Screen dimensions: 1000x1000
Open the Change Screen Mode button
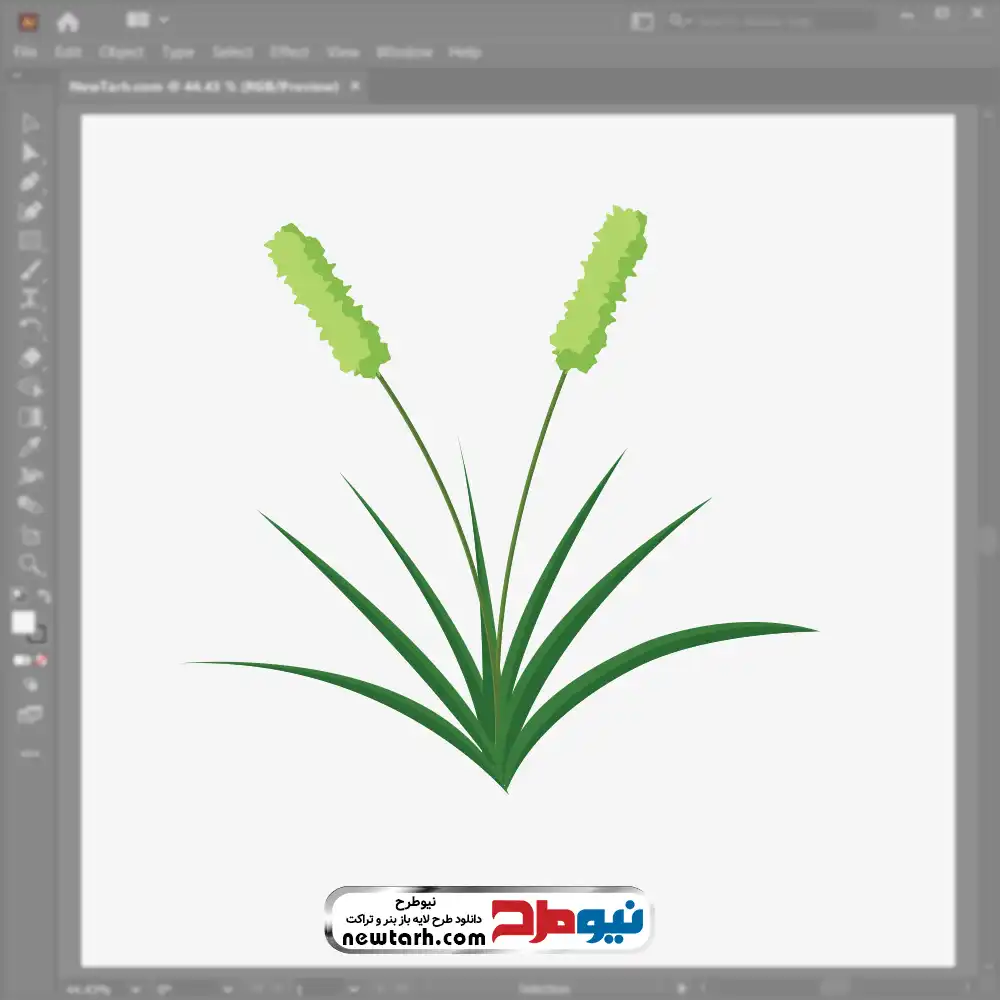(x=30, y=714)
